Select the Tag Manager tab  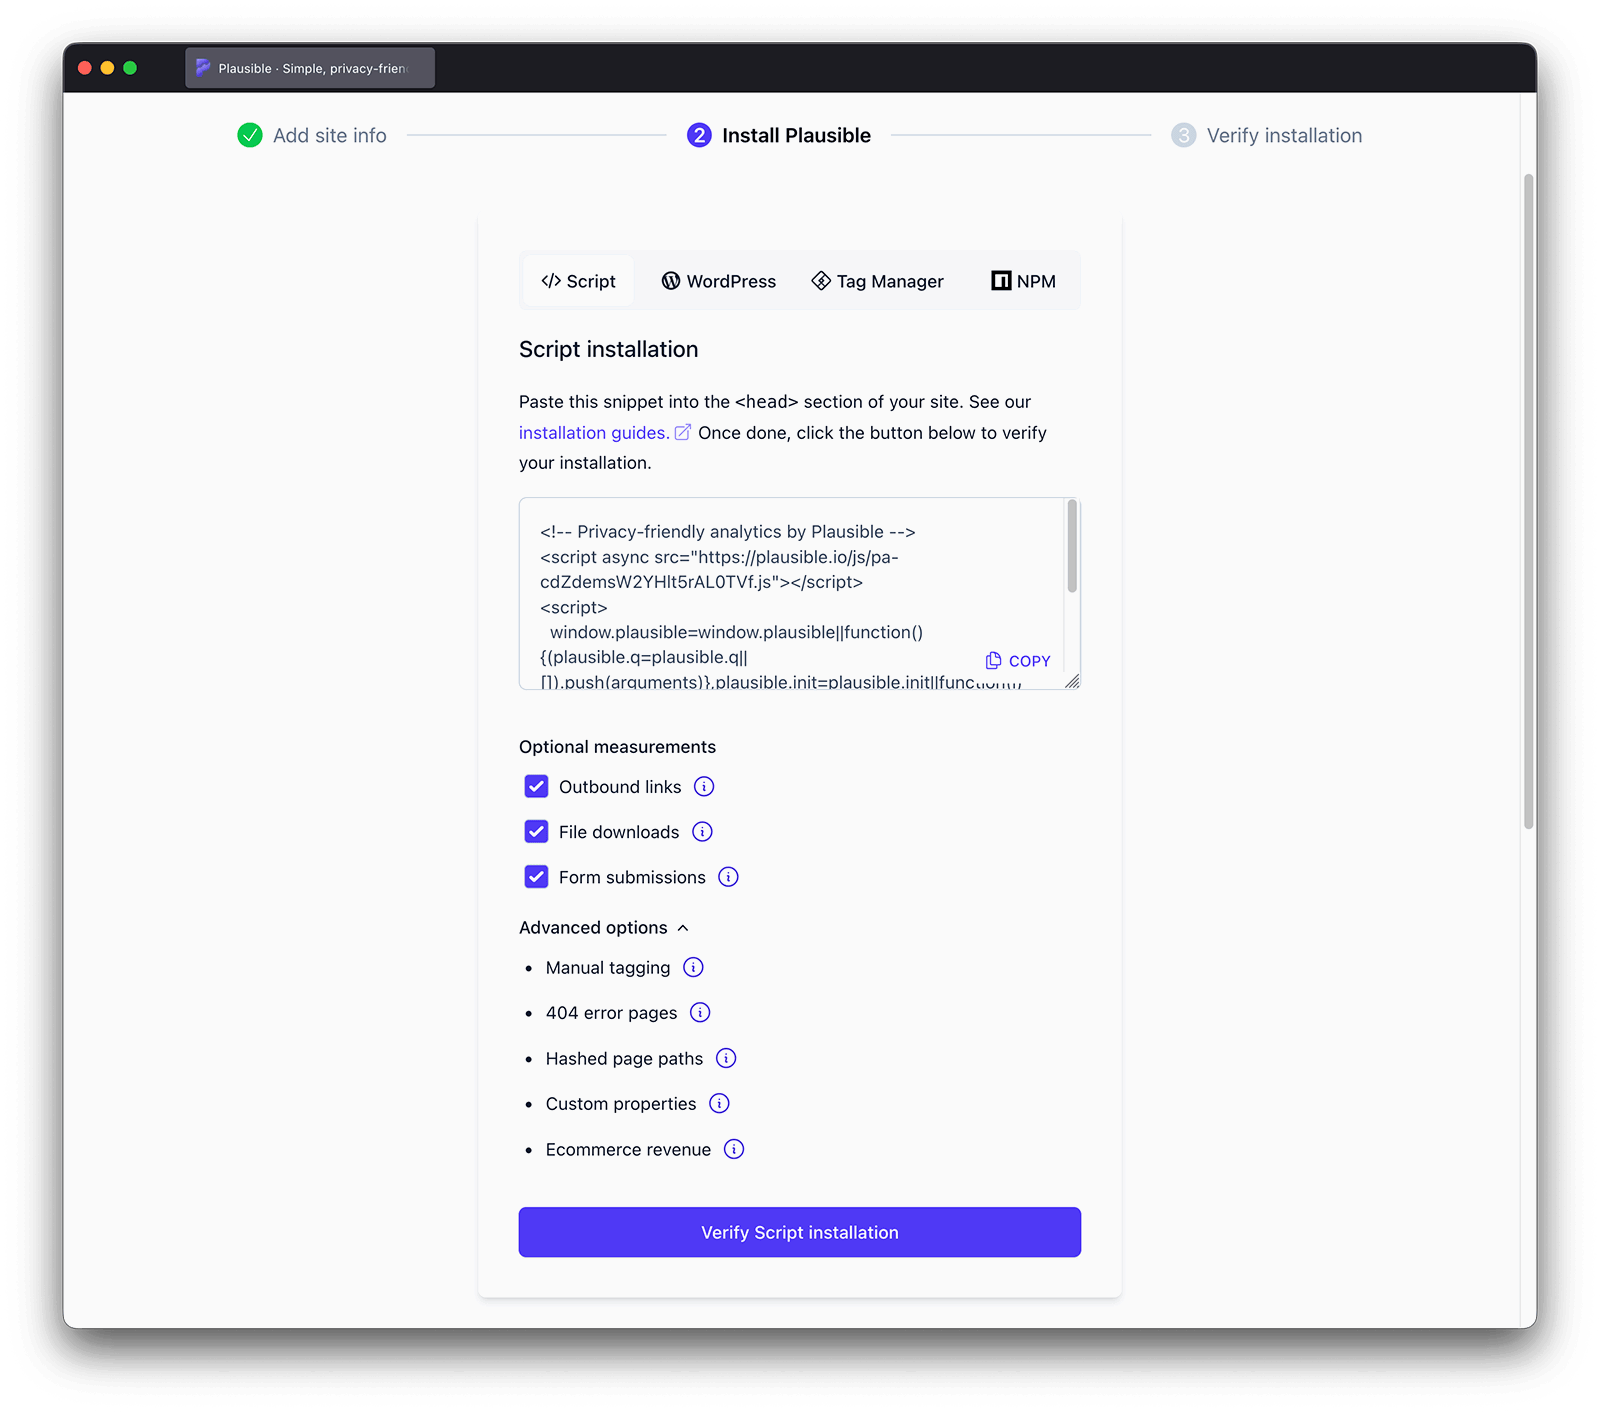[x=877, y=281]
